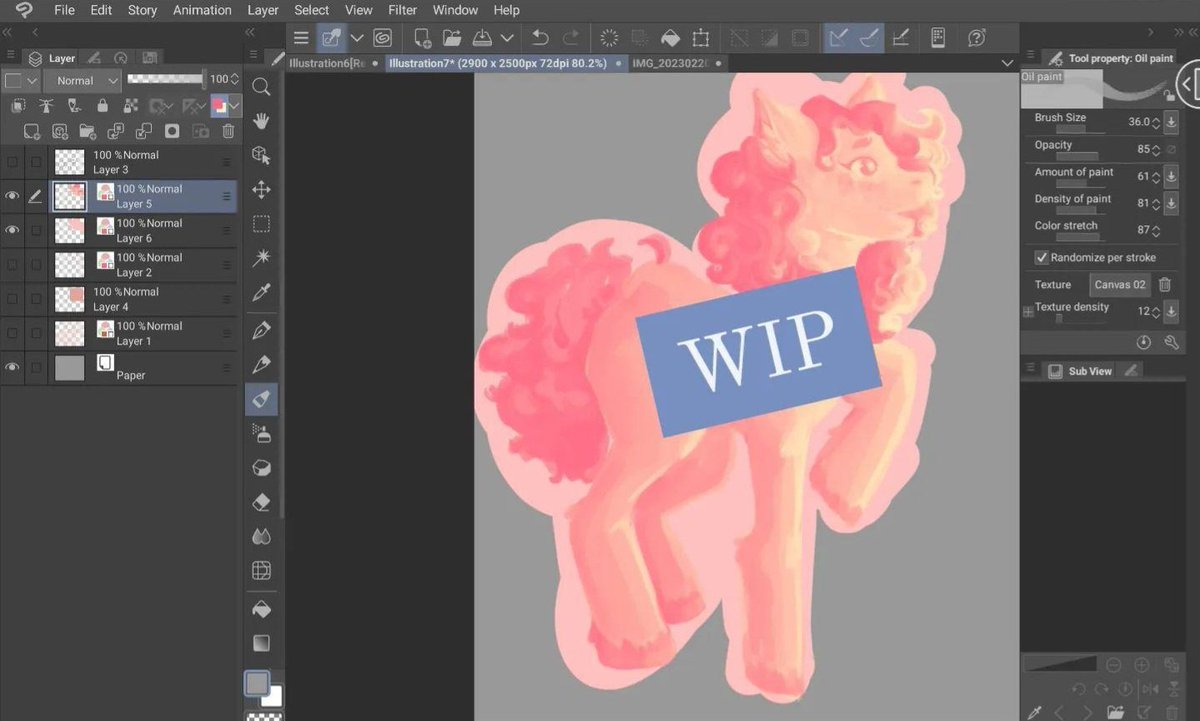Viewport: 1200px width, 721px height.
Task: Open the File menu
Action: 64,10
